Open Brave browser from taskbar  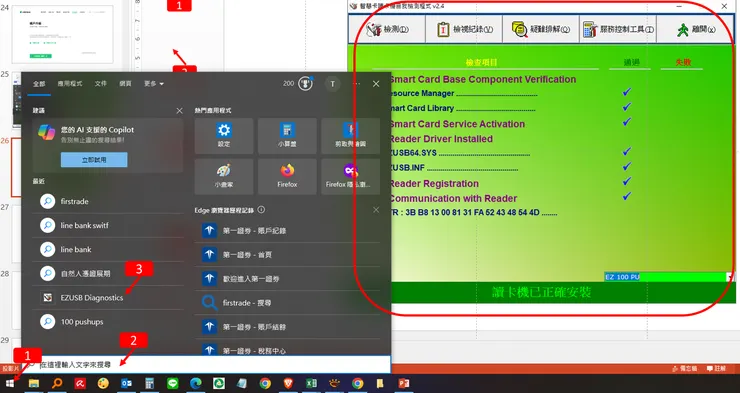288,384
